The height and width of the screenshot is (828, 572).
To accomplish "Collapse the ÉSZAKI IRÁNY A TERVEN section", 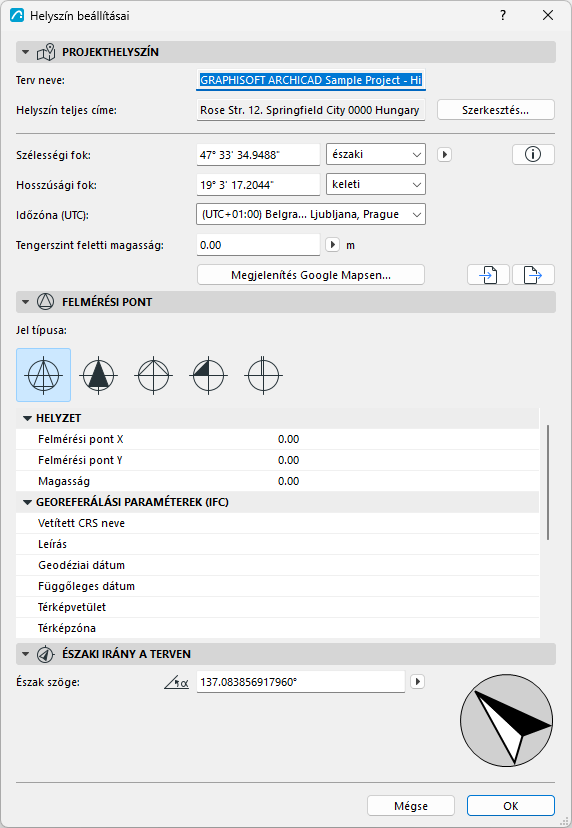I will click(25, 654).
